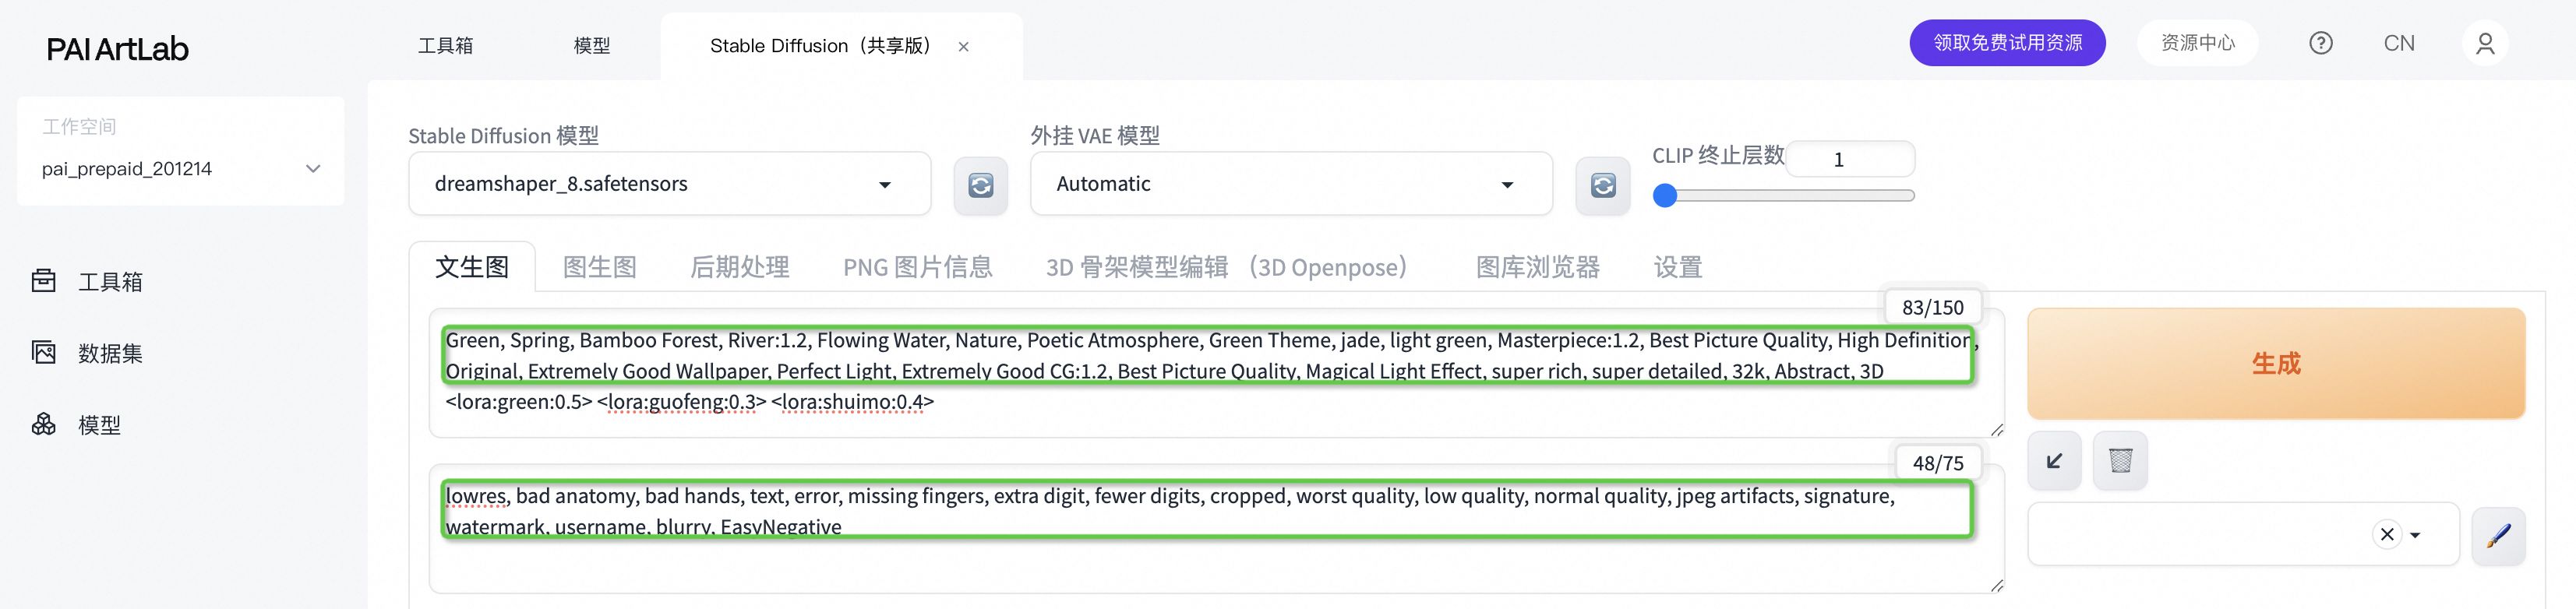Viewport: 2576px width, 609px height.
Task: Open 数据集 in the left sidebar
Action: (x=110, y=353)
